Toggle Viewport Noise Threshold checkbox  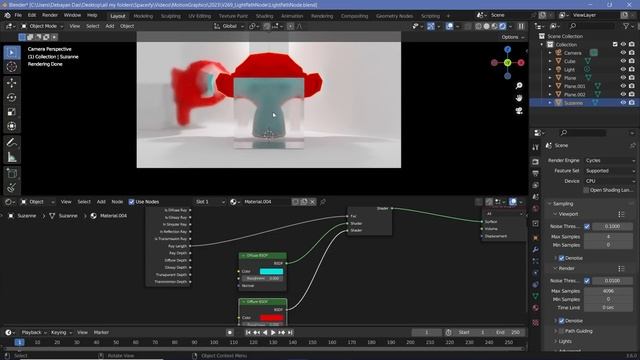coord(587,227)
